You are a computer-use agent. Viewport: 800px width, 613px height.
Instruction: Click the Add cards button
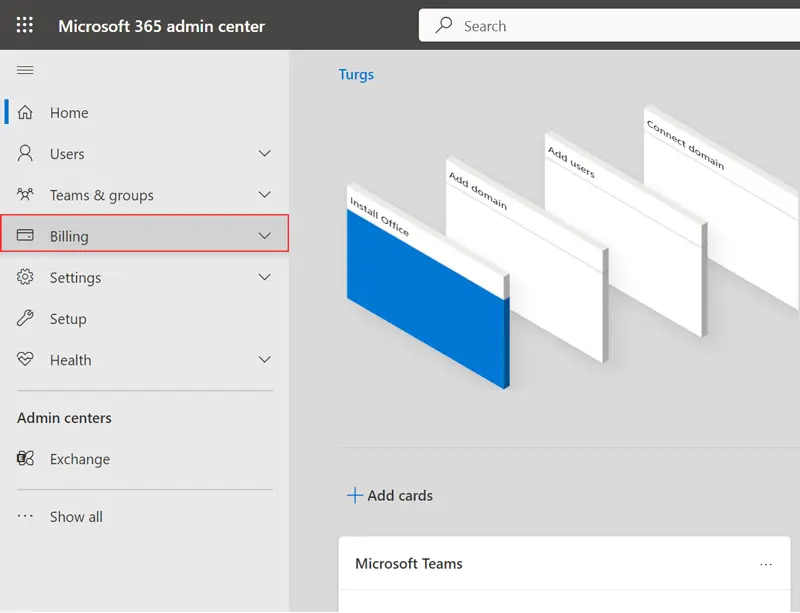pos(390,495)
